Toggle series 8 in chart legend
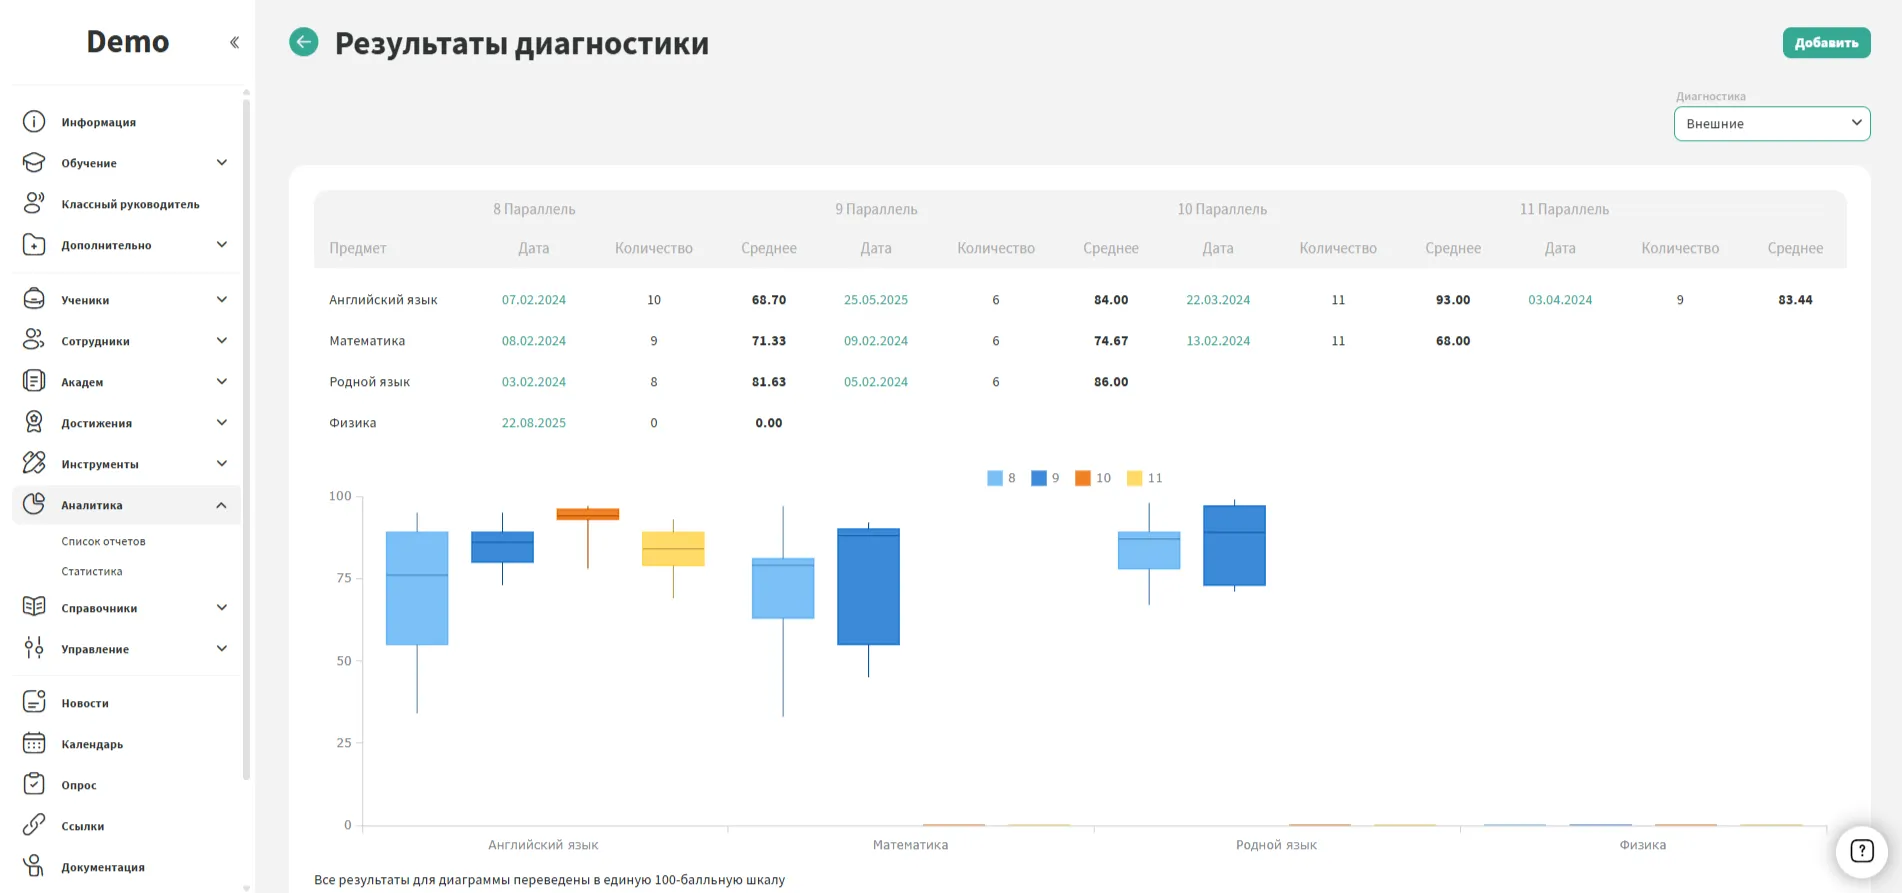Image resolution: width=1902 pixels, height=893 pixels. pyautogui.click(x=1002, y=478)
